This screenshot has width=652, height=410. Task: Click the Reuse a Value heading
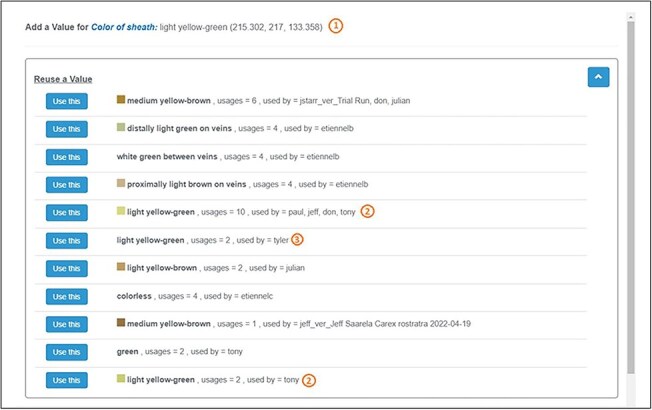click(63, 79)
